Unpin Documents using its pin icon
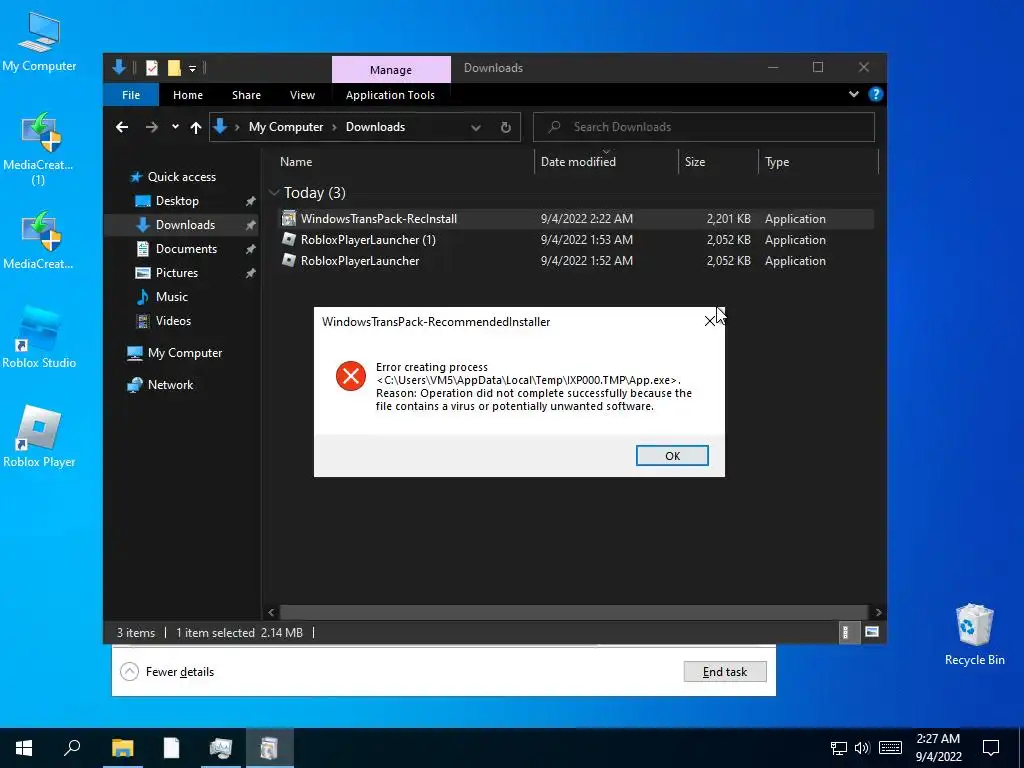 click(x=250, y=249)
